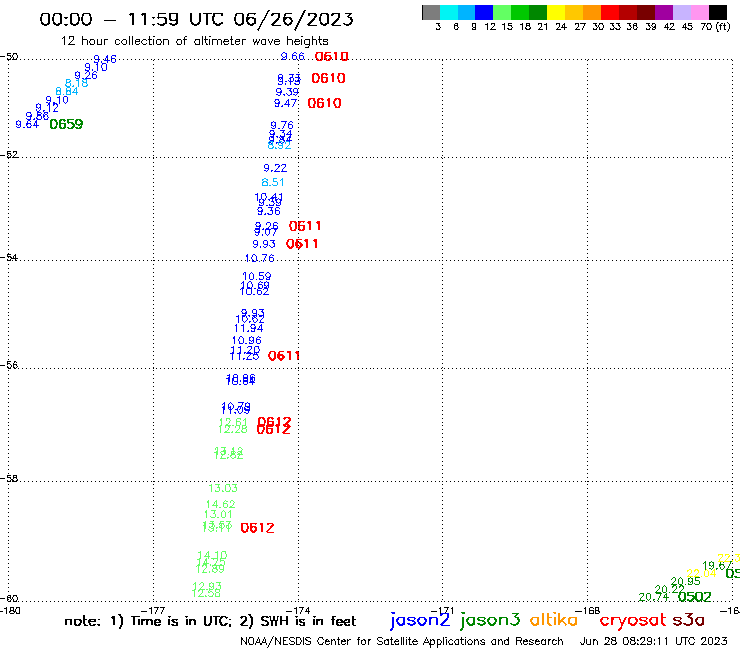
Task: Click the -58 latitude axis label
Action: (x=9, y=479)
